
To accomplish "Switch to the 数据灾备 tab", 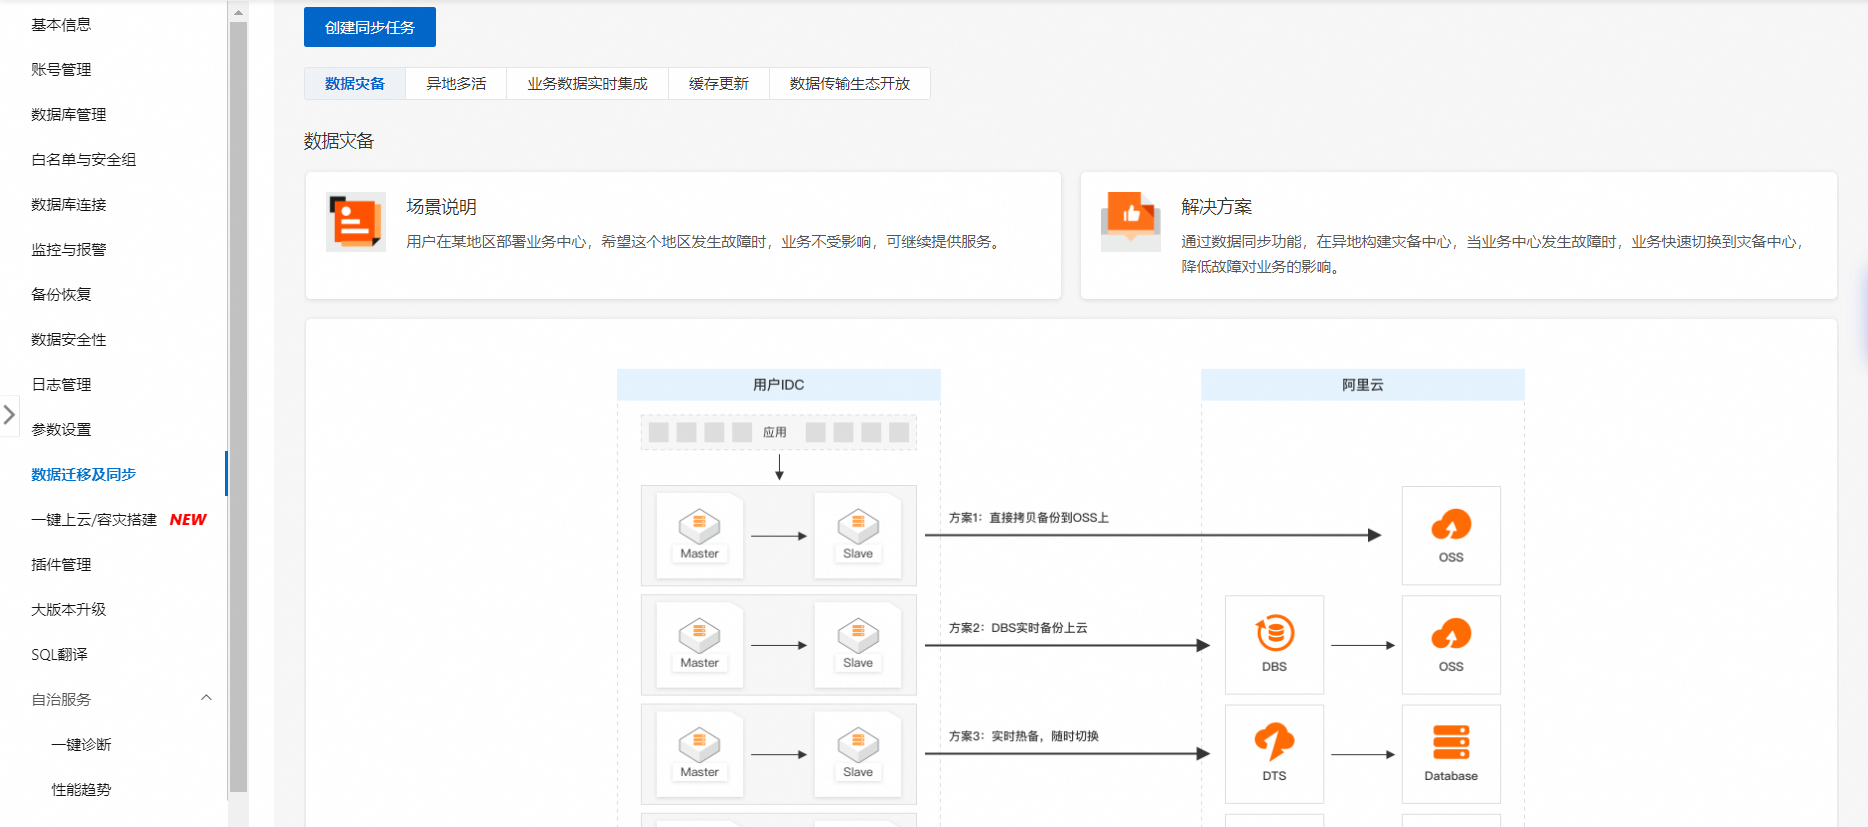I will (355, 84).
